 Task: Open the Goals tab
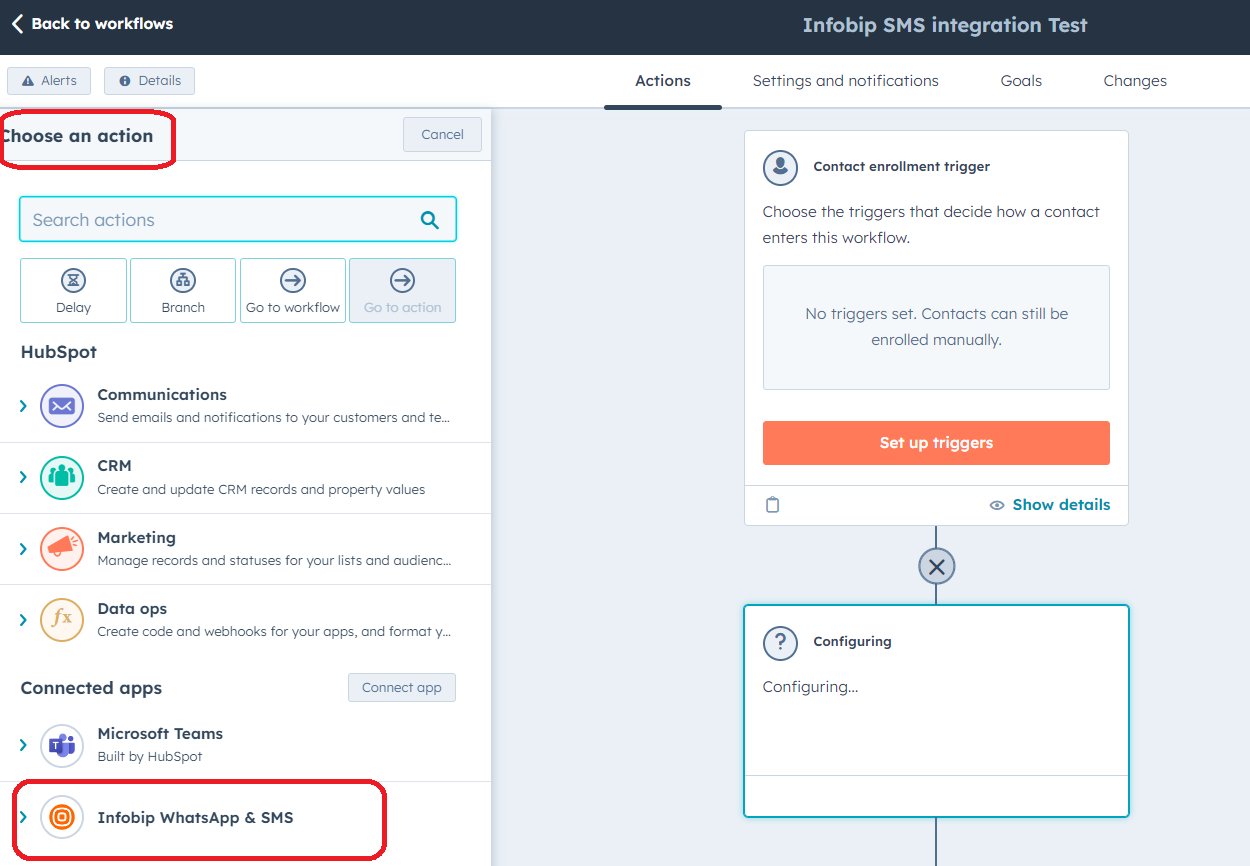[1021, 81]
